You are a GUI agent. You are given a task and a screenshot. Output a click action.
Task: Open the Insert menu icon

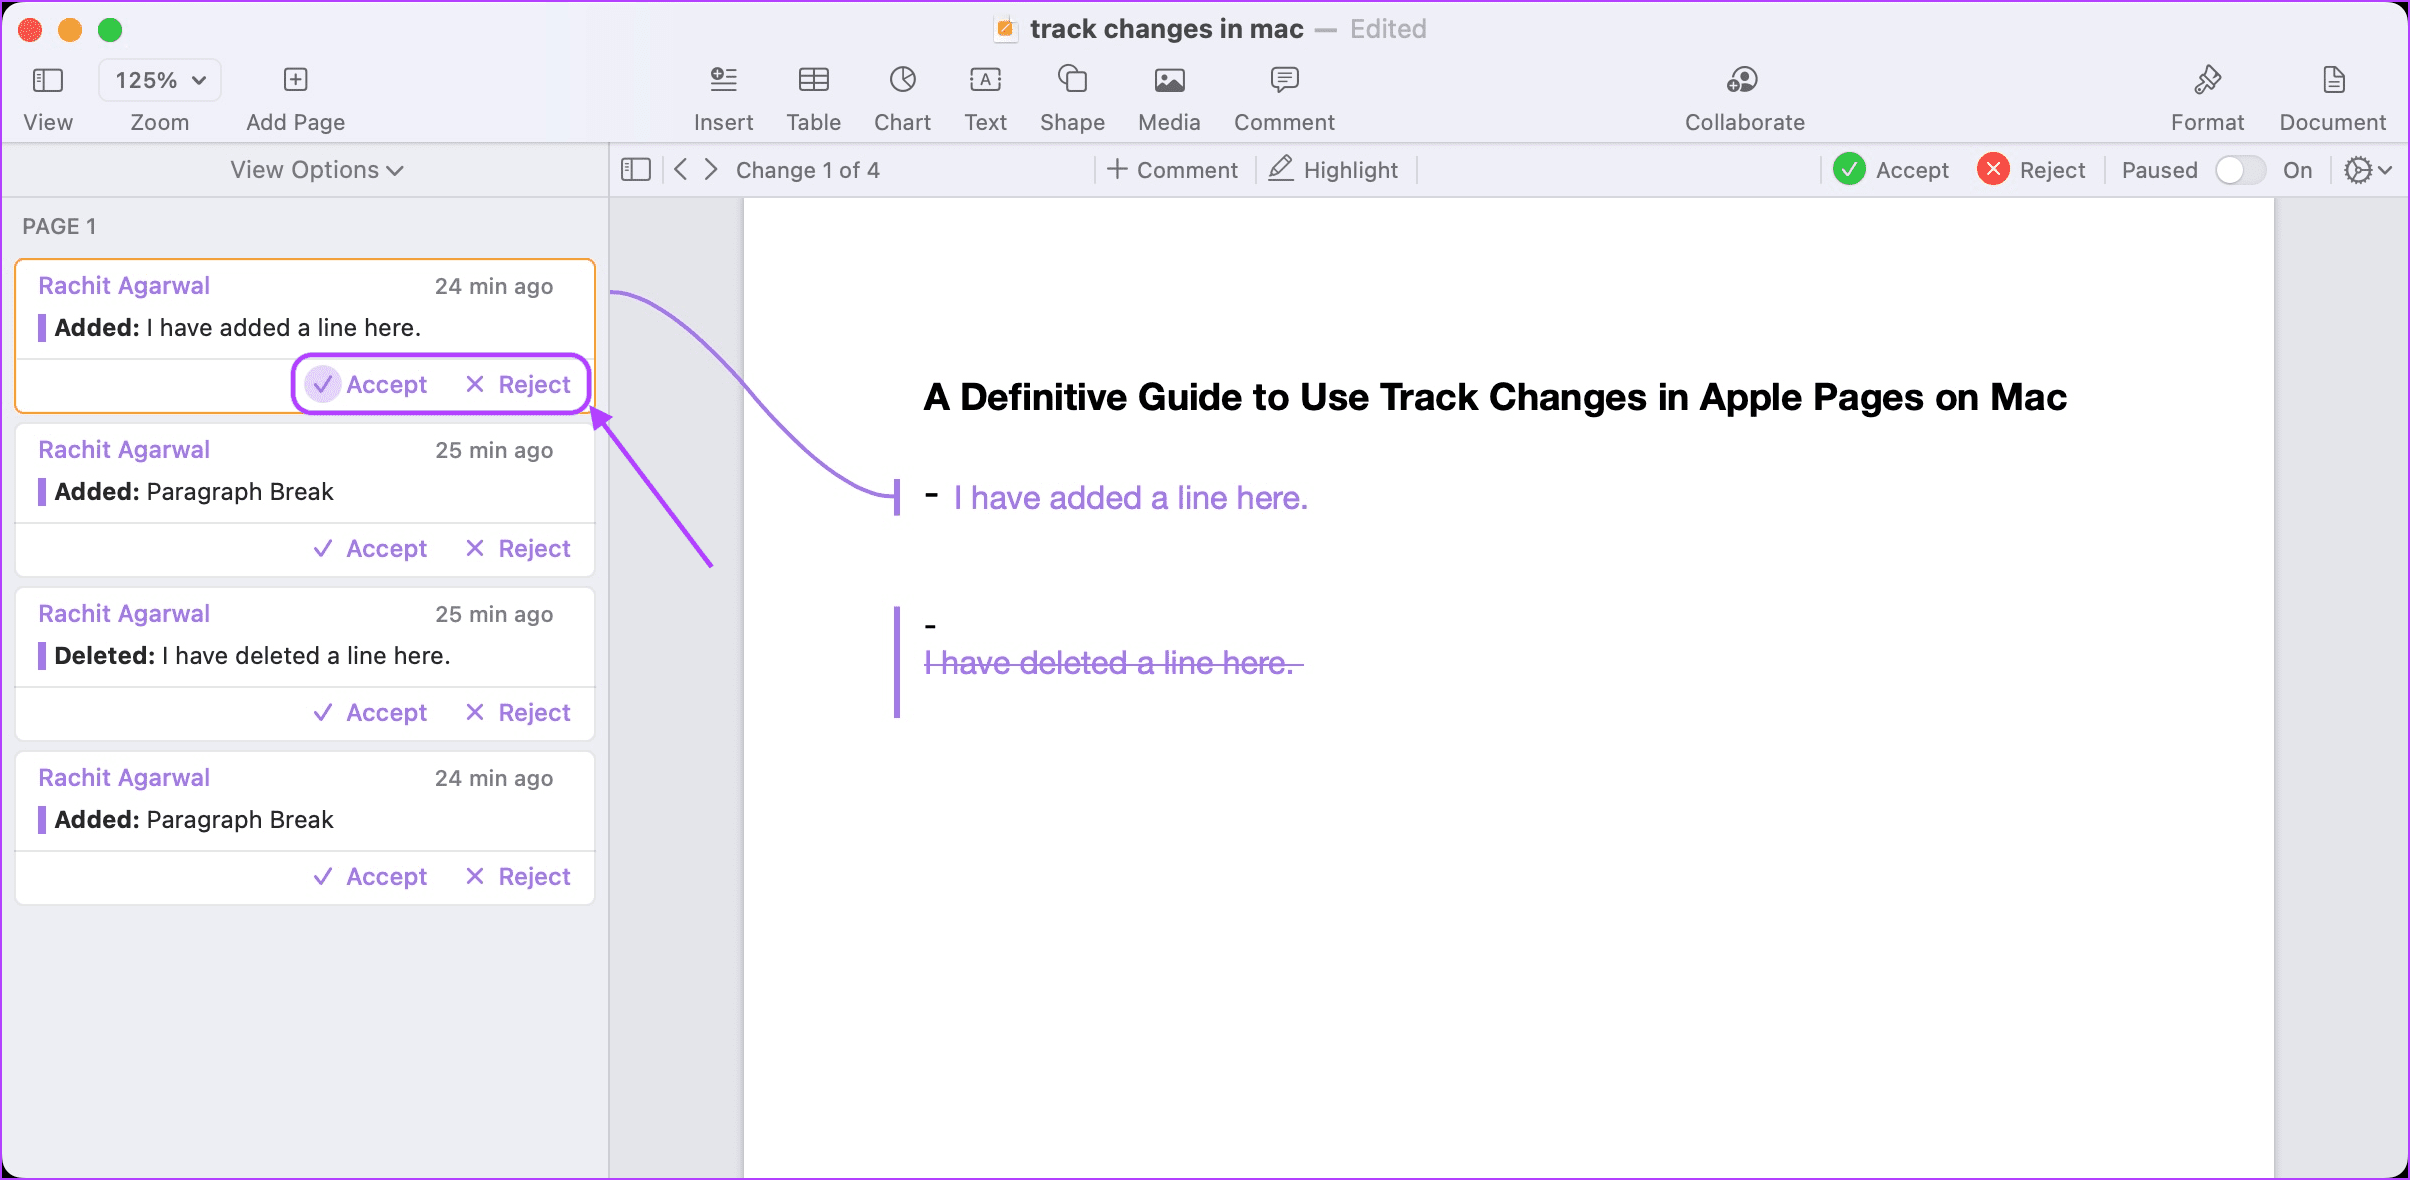click(x=723, y=80)
